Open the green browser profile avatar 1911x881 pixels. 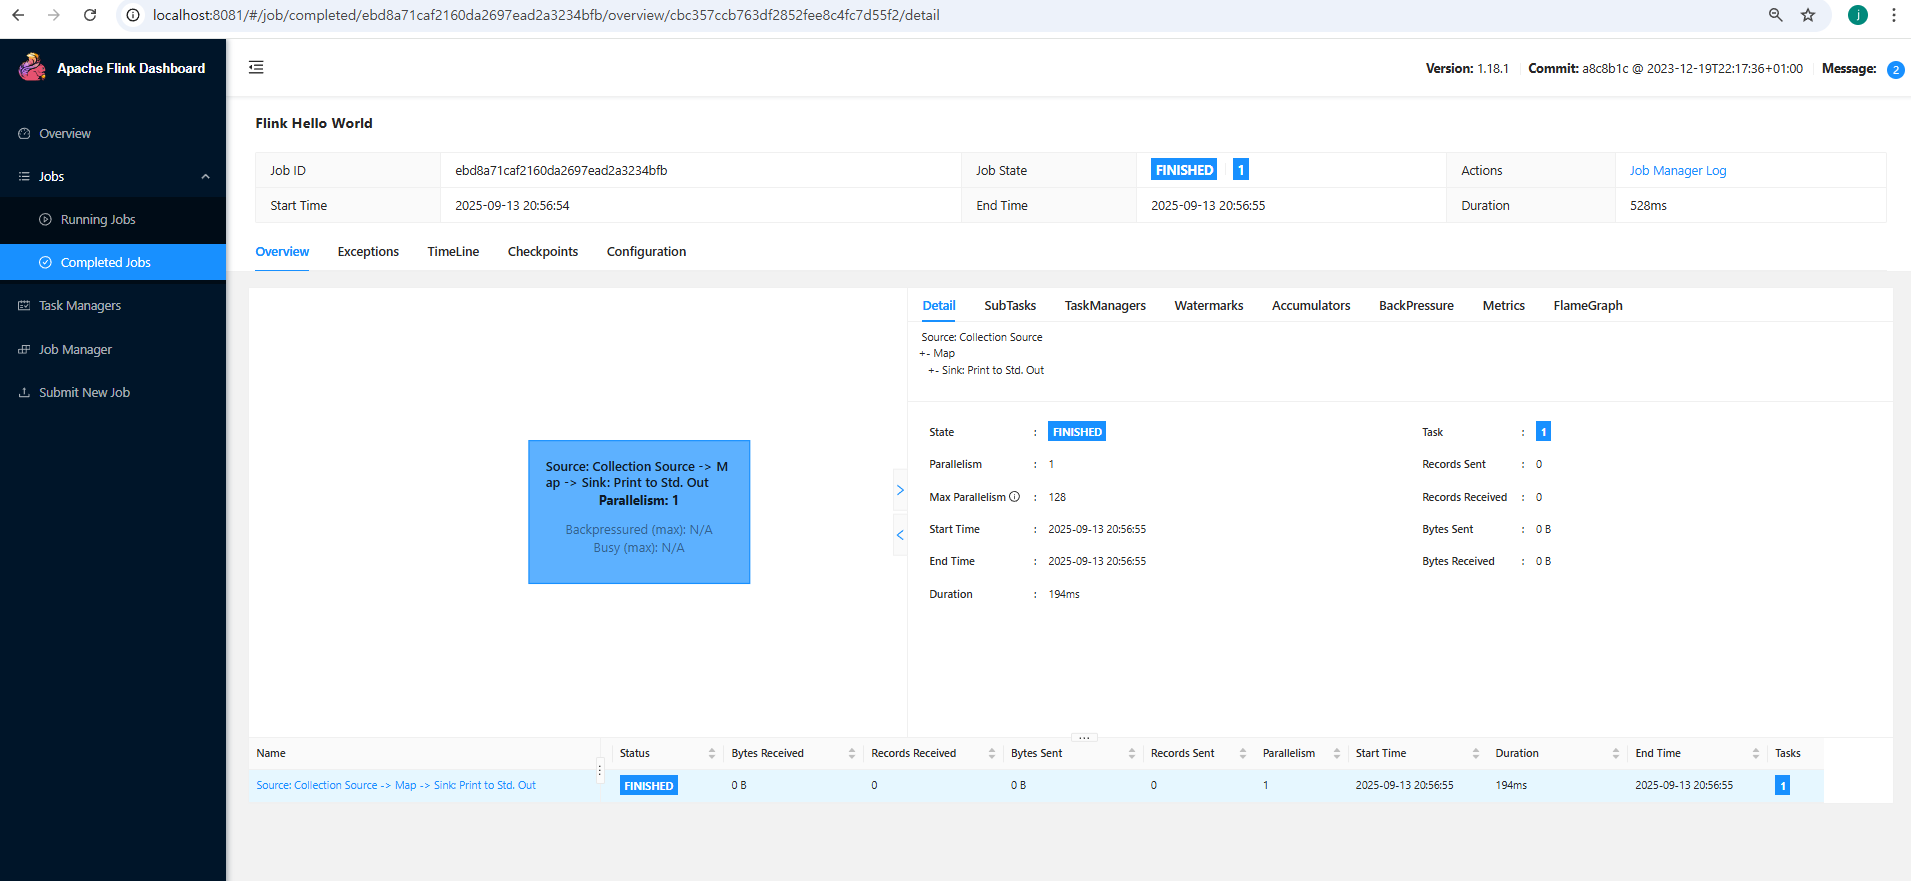click(x=1858, y=15)
